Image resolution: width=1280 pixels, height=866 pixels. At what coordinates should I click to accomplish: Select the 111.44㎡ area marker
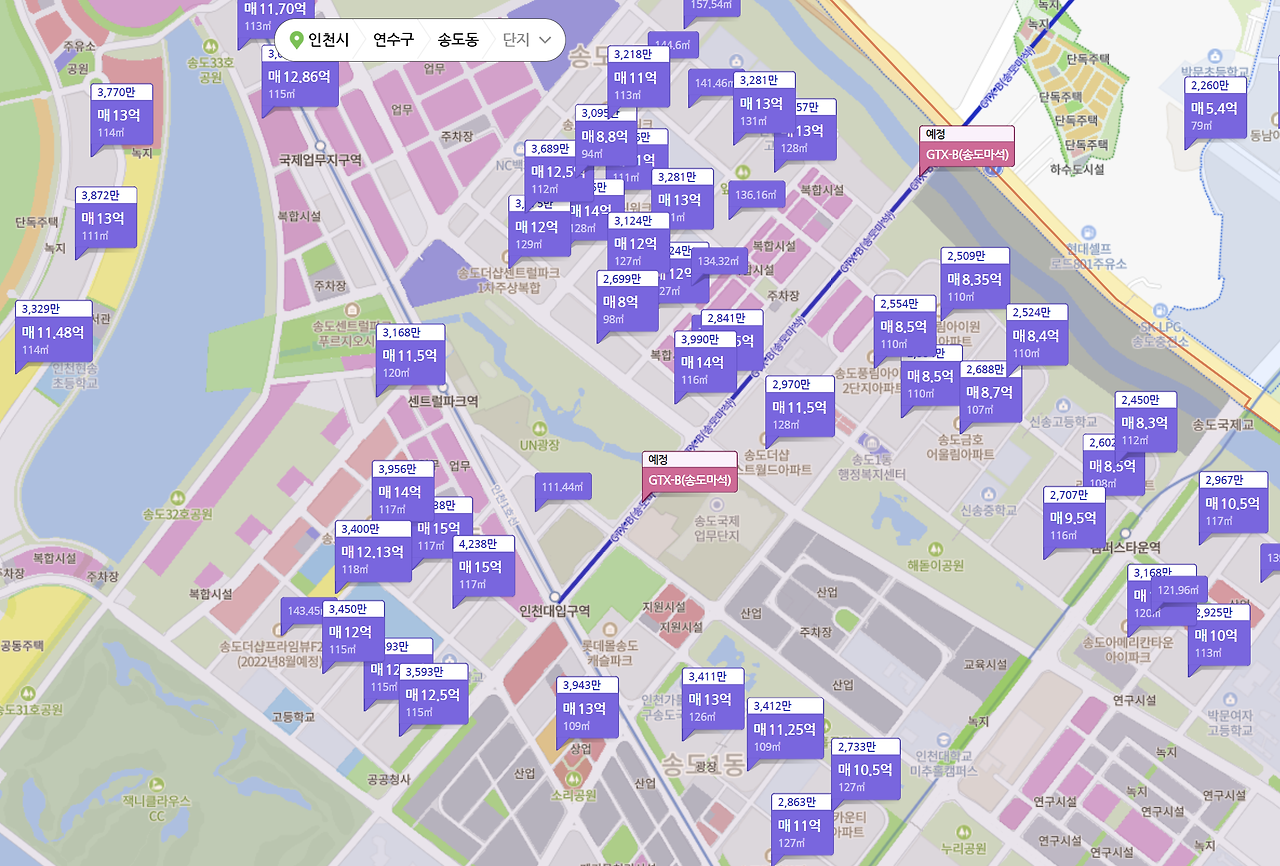pyautogui.click(x=563, y=488)
